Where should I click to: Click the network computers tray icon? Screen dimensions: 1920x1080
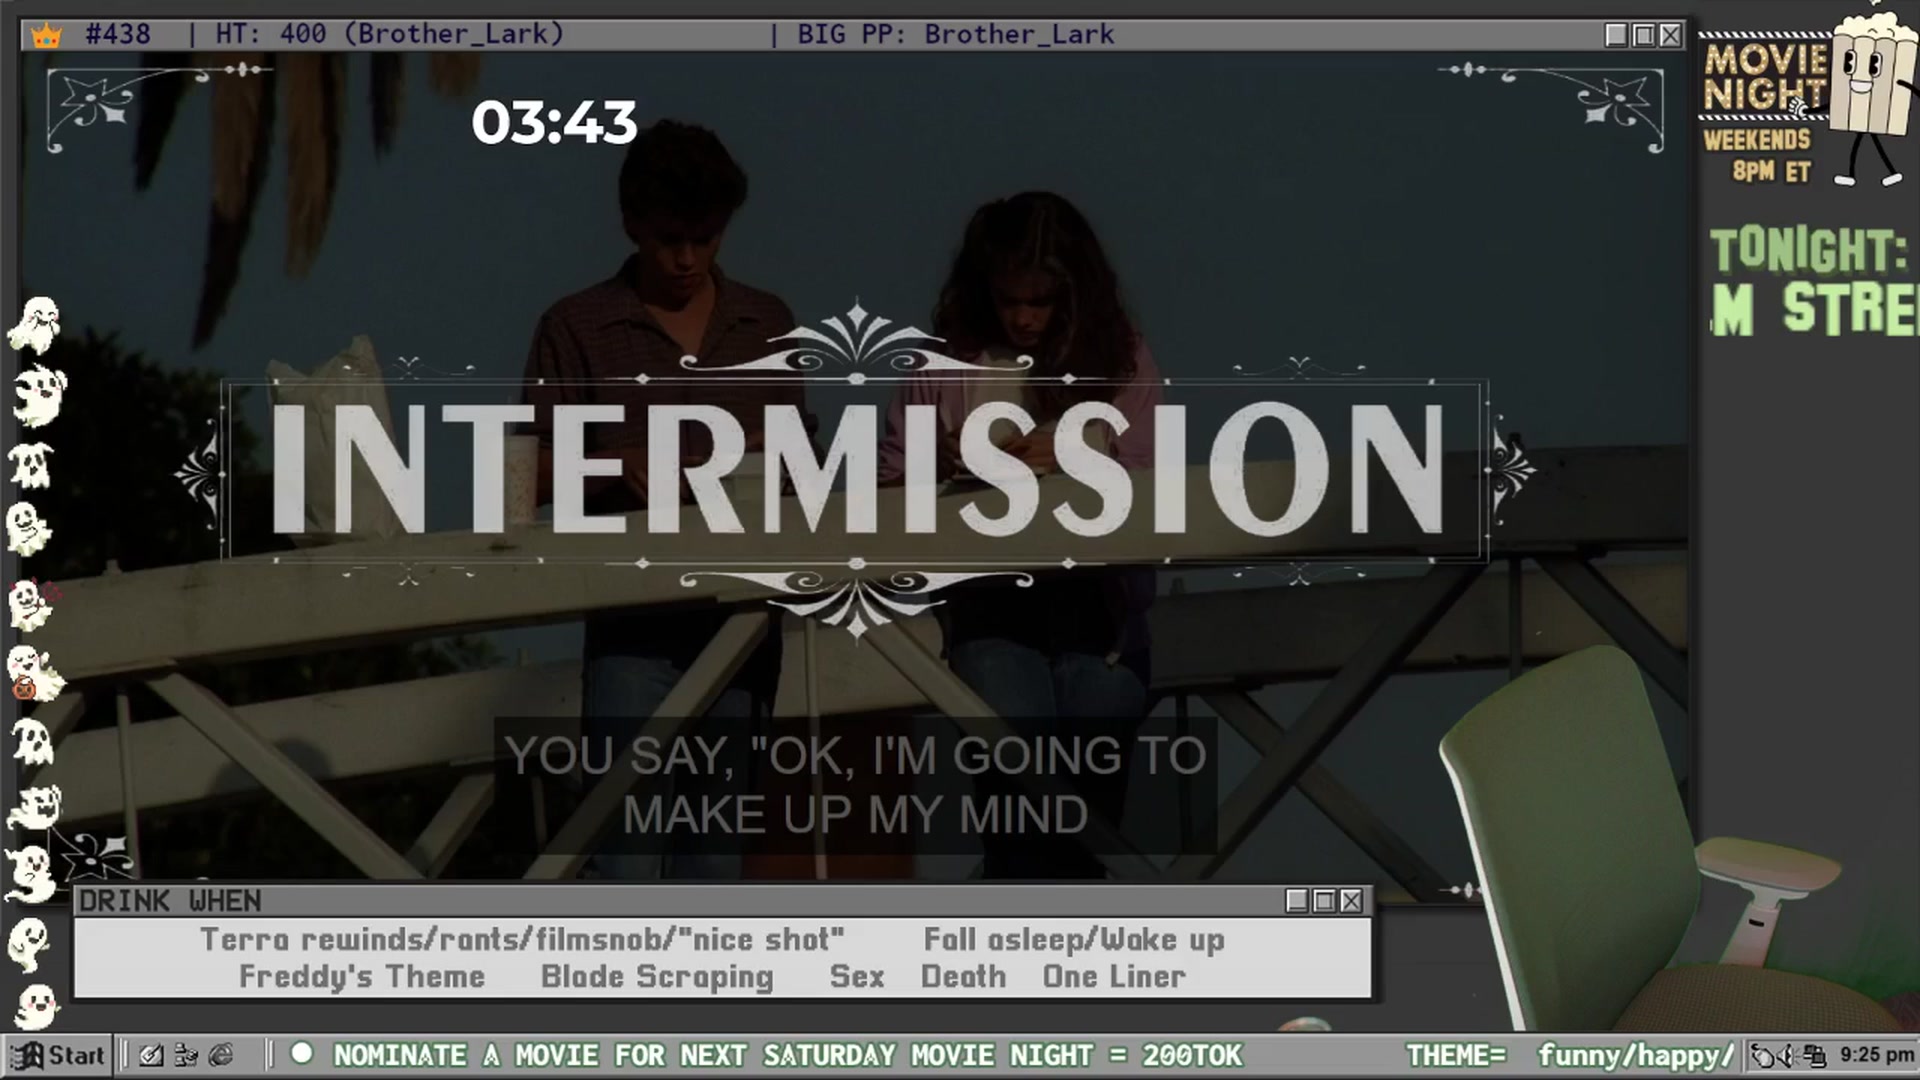[x=1814, y=1056]
